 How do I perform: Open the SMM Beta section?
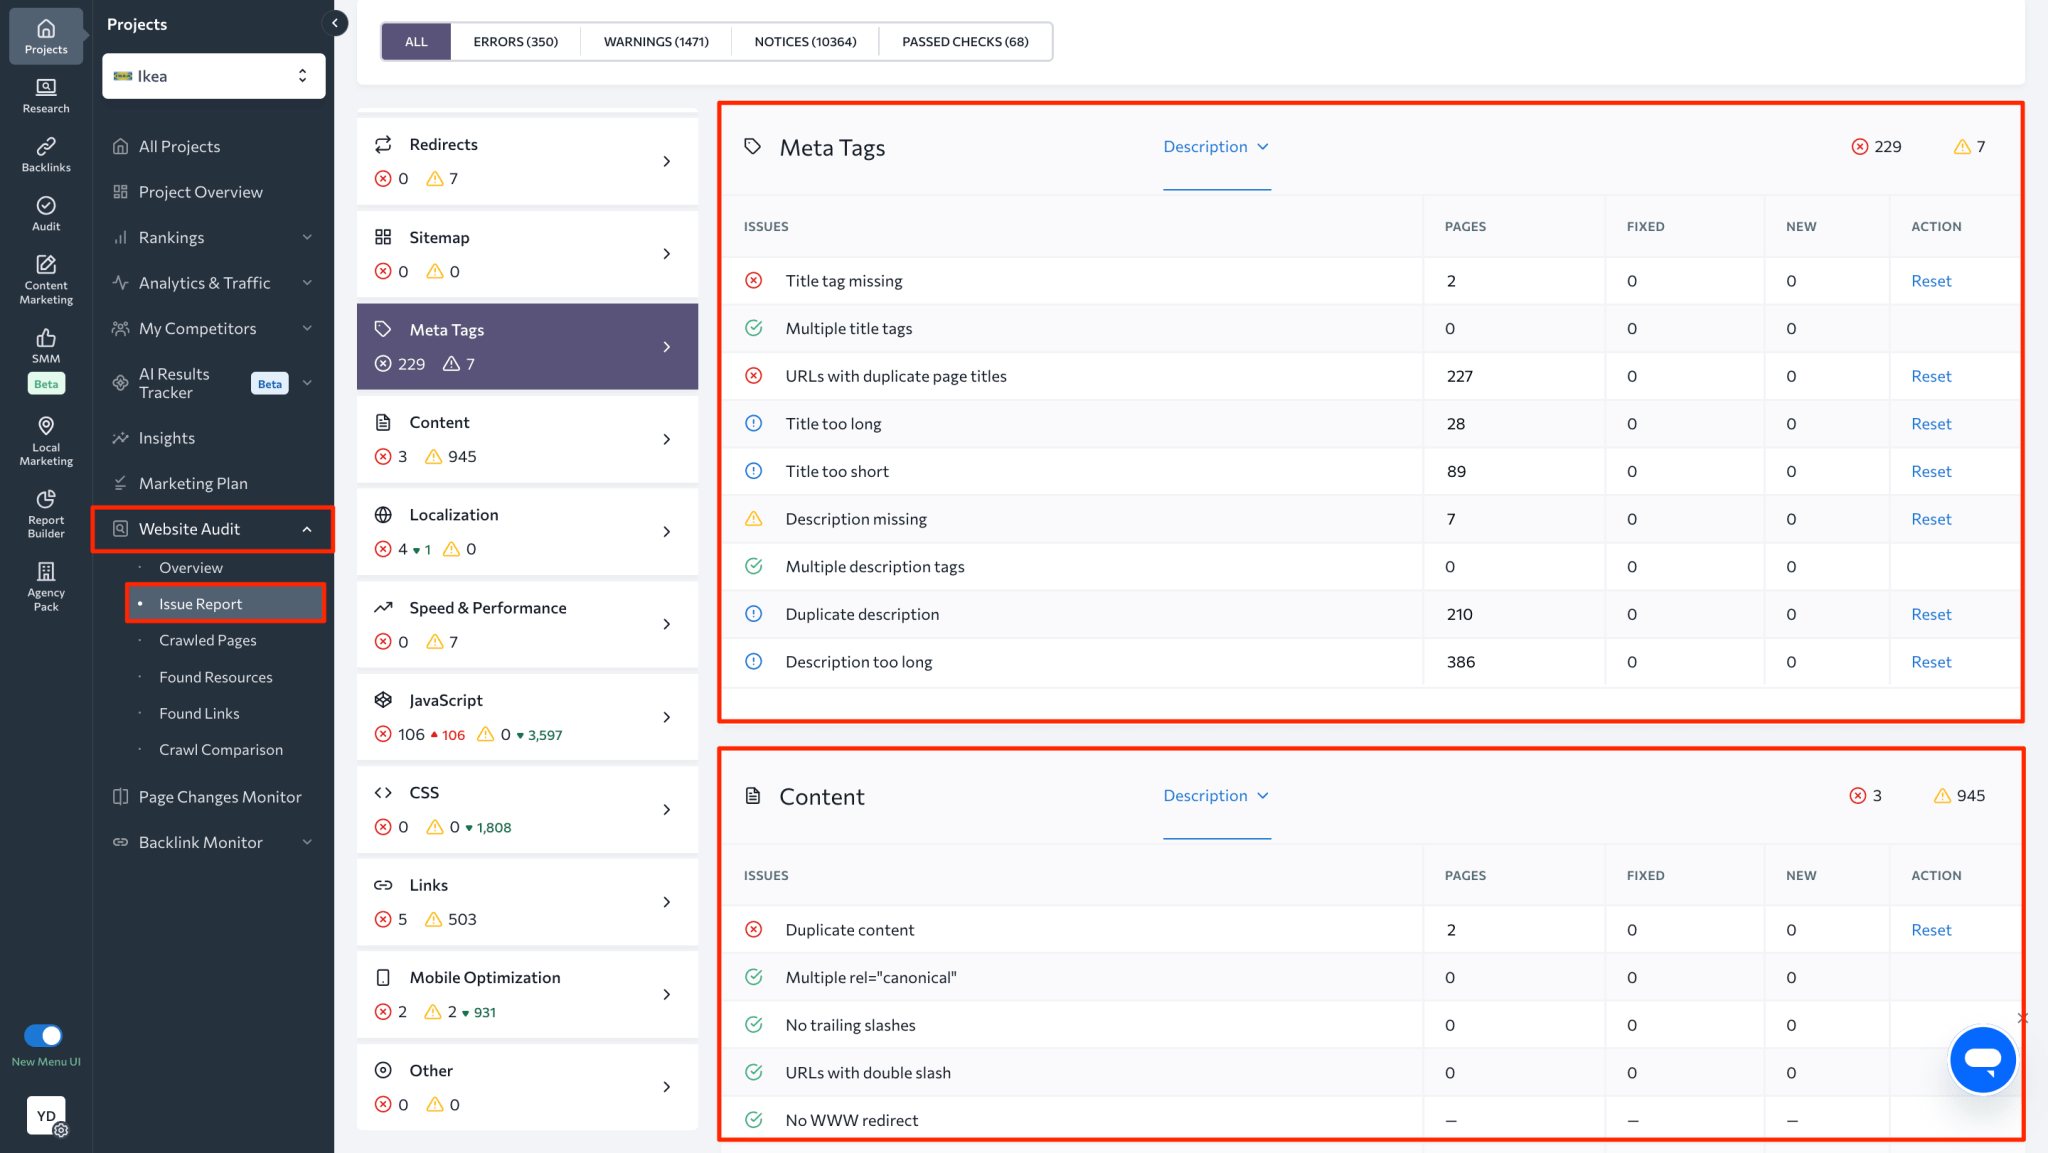pyautogui.click(x=45, y=355)
